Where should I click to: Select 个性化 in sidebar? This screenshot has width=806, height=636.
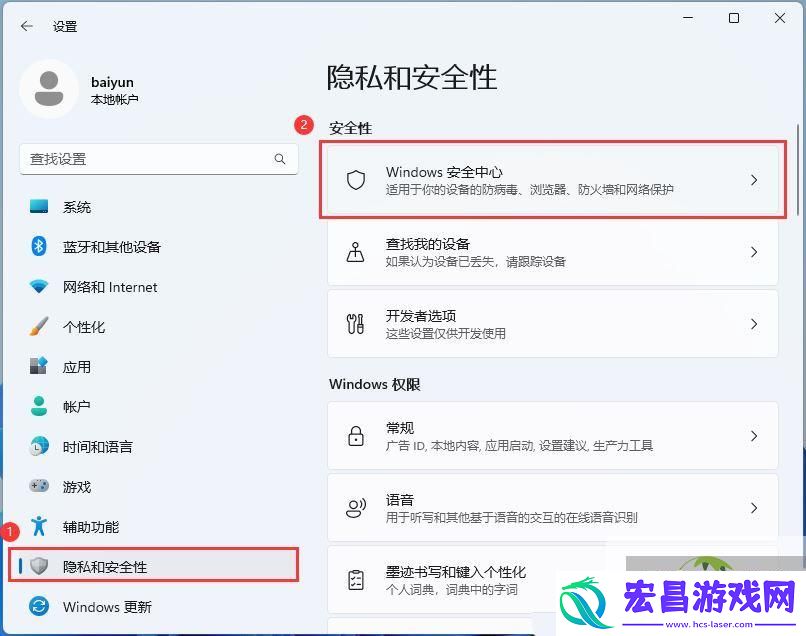158,326
